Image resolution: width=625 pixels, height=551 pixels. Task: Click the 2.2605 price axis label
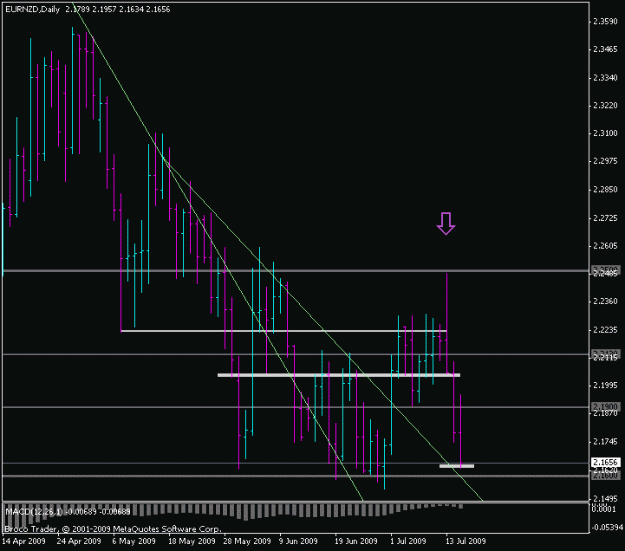point(605,246)
